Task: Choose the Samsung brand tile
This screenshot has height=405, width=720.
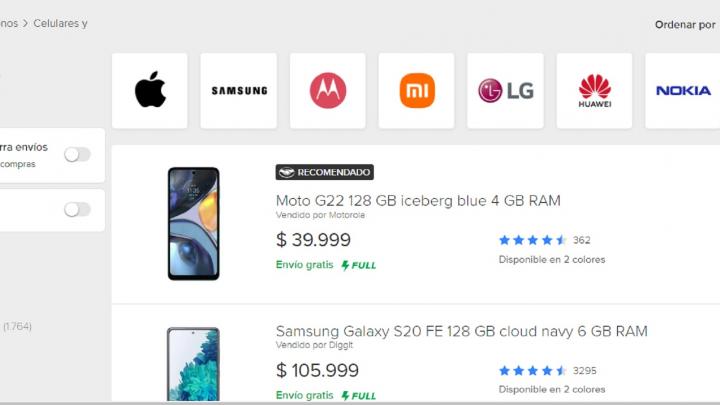Action: [239, 90]
